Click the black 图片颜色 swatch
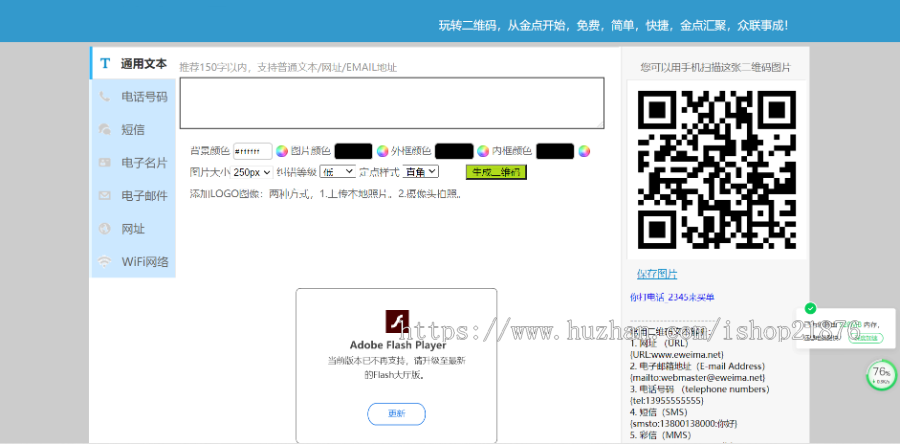Image resolution: width=900 pixels, height=444 pixels. coord(354,151)
